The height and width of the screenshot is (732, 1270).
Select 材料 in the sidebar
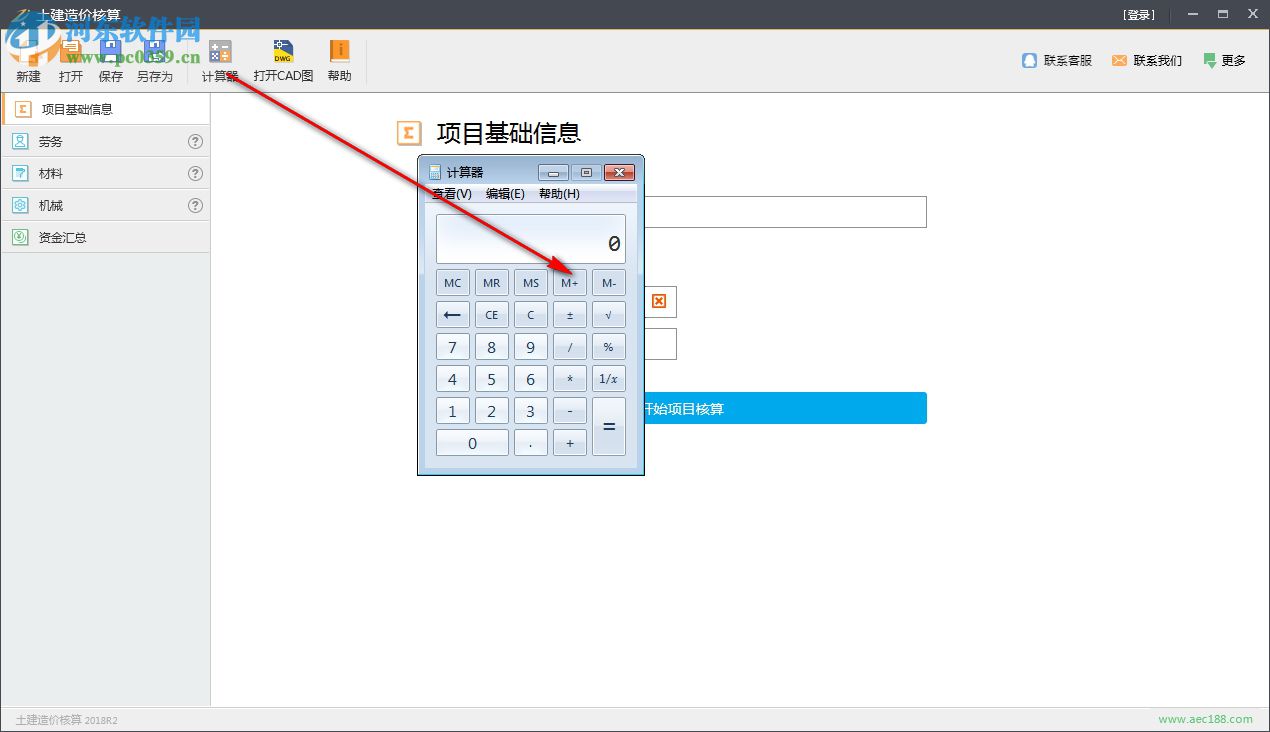click(106, 174)
